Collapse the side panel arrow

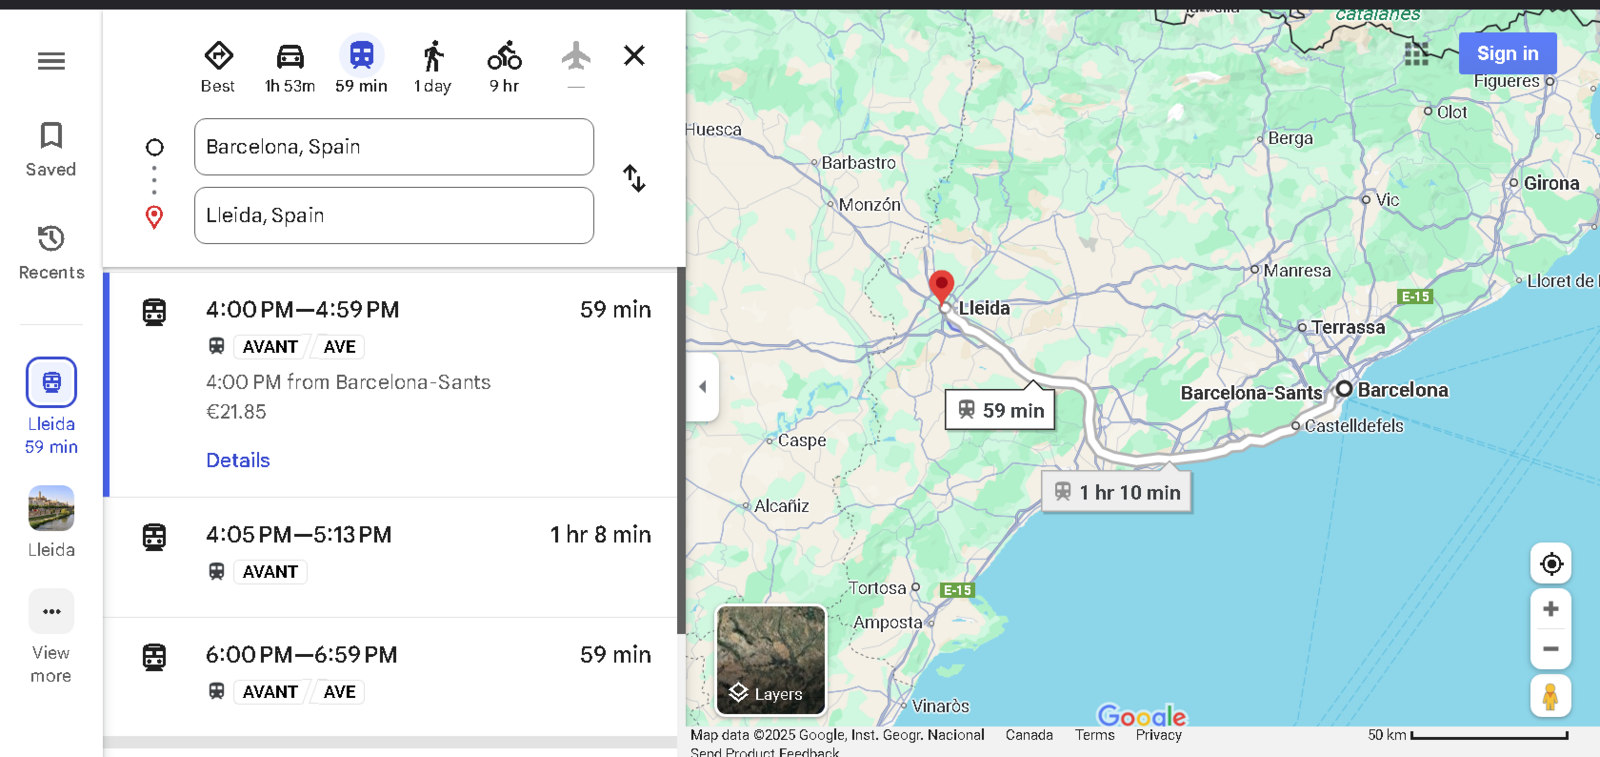click(702, 387)
